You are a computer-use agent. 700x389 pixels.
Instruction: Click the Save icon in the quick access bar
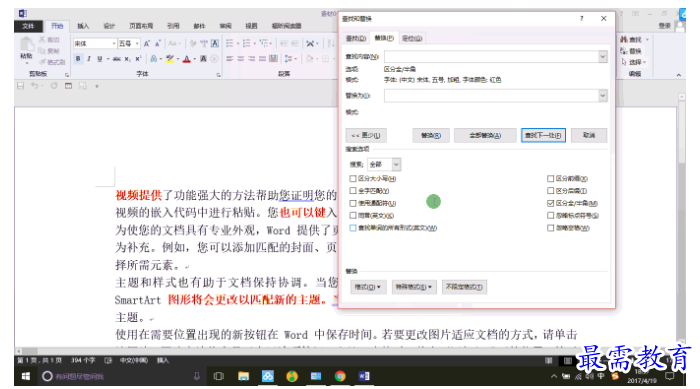coord(21,86)
